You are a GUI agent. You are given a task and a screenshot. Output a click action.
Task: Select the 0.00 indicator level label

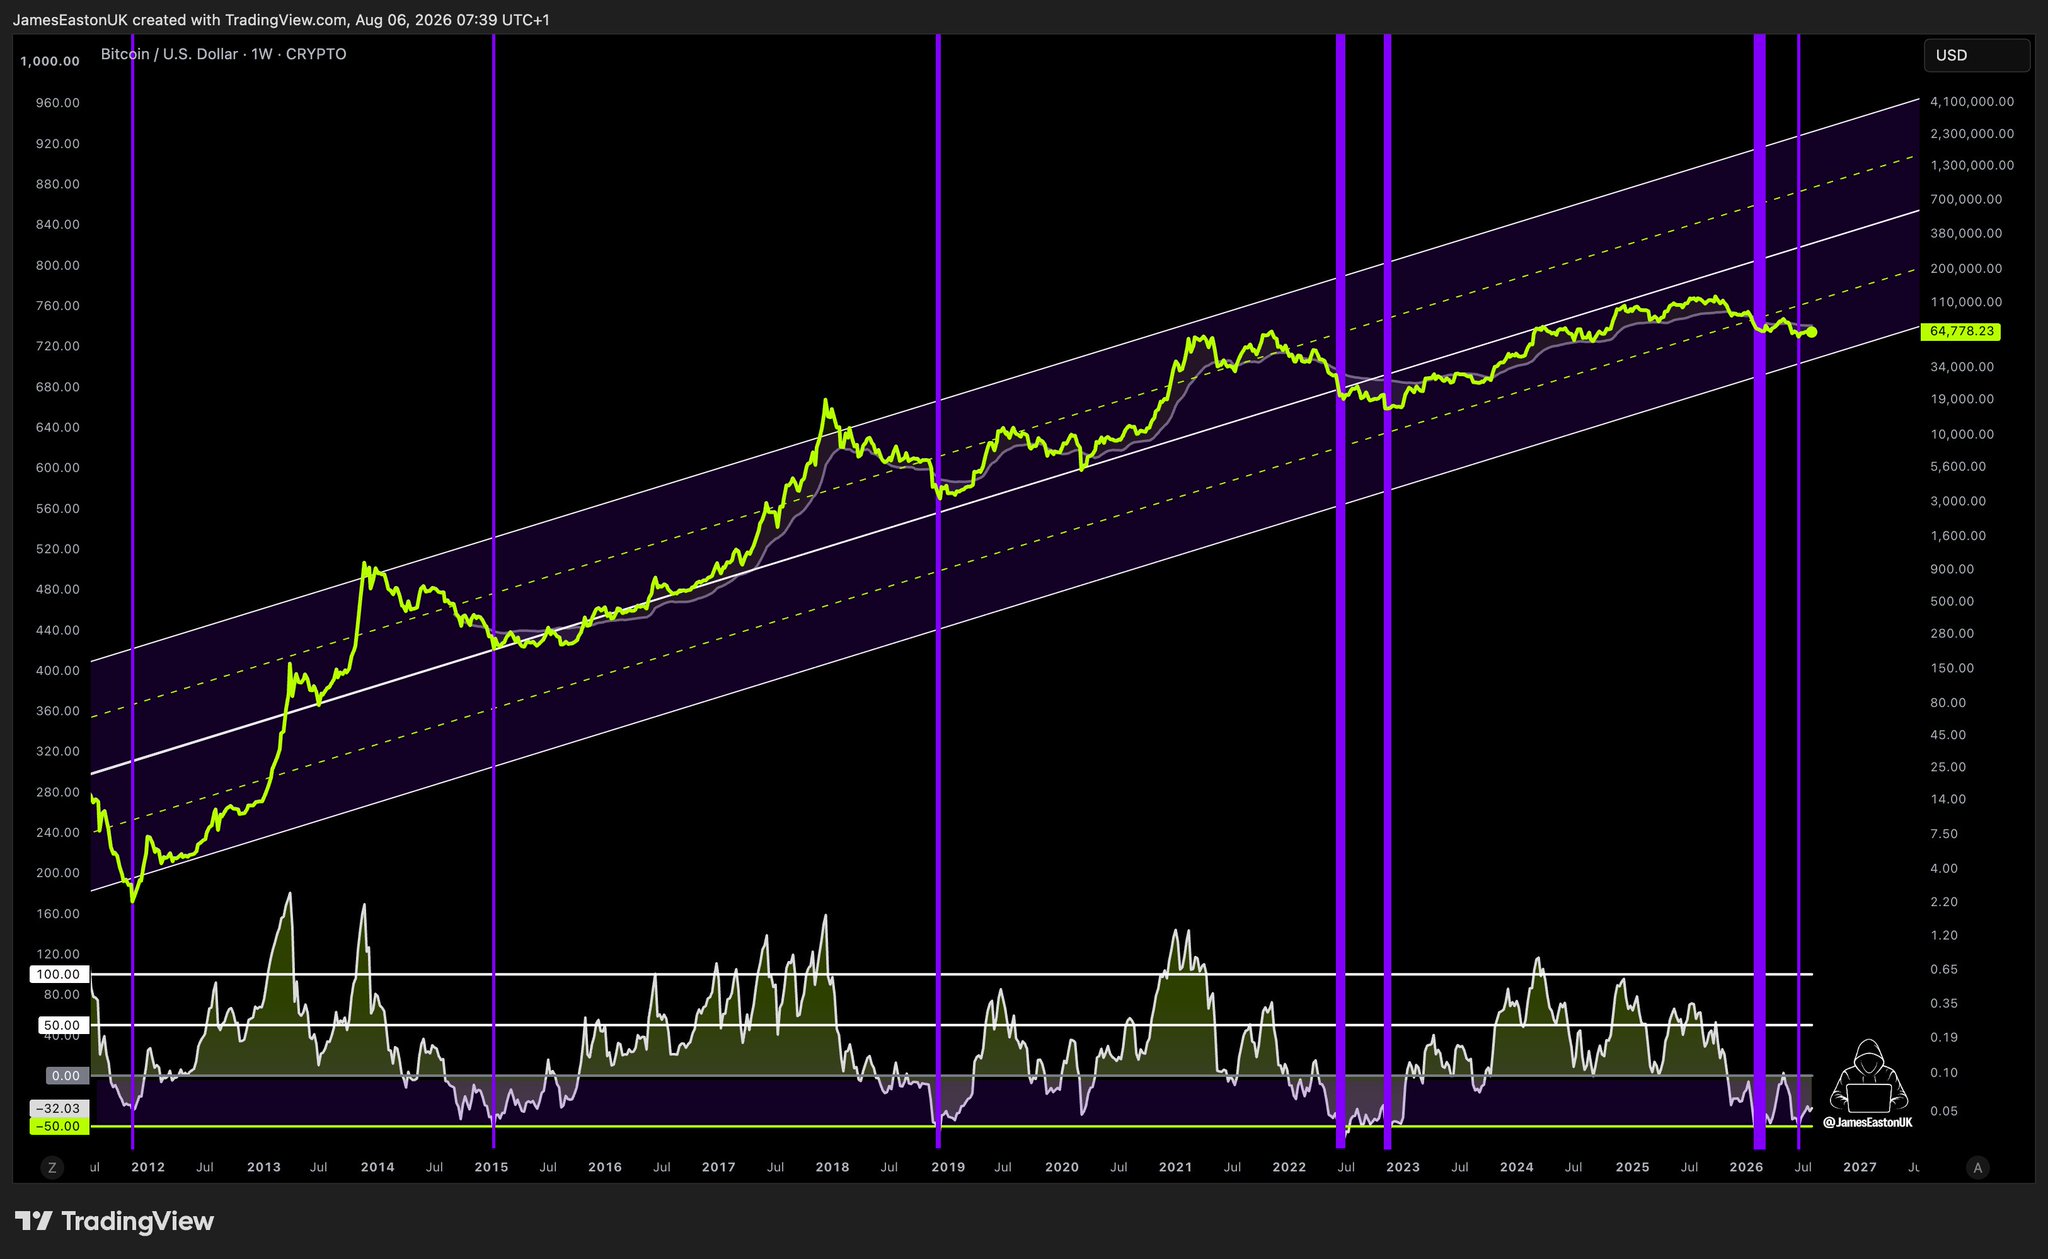[66, 1076]
